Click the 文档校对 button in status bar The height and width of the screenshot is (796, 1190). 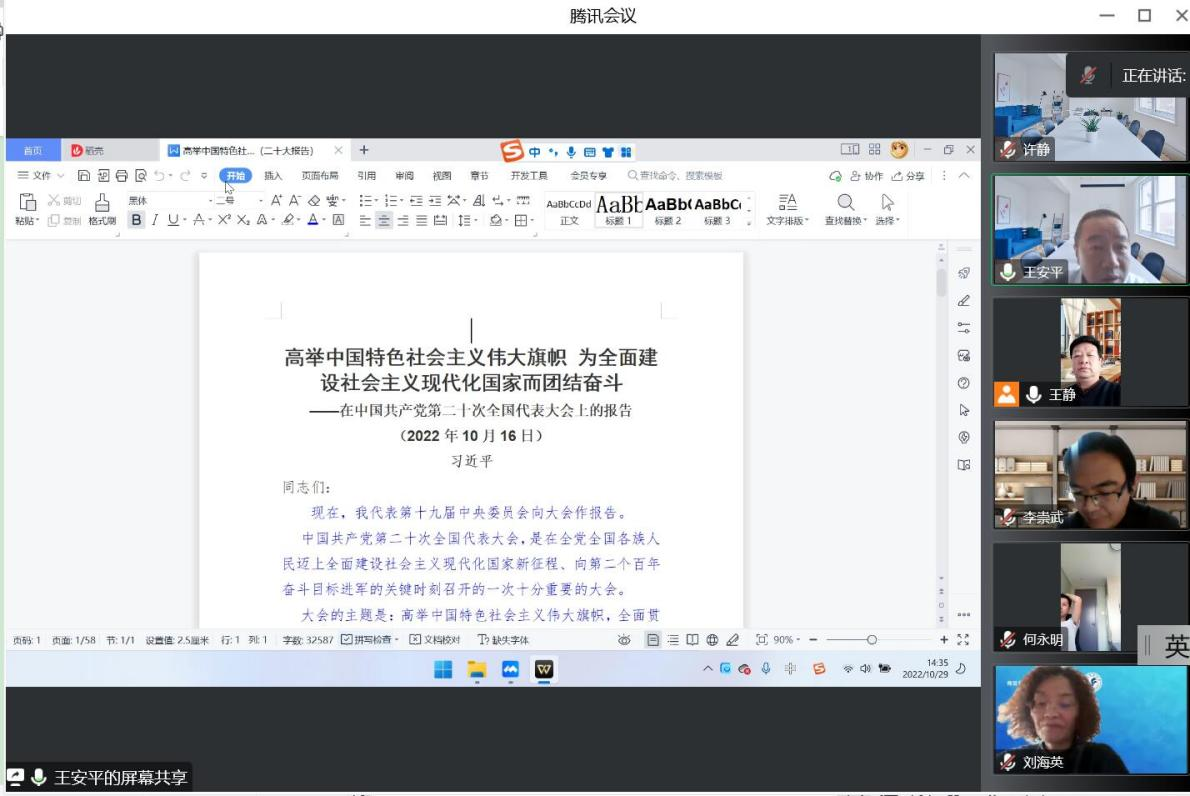point(436,640)
